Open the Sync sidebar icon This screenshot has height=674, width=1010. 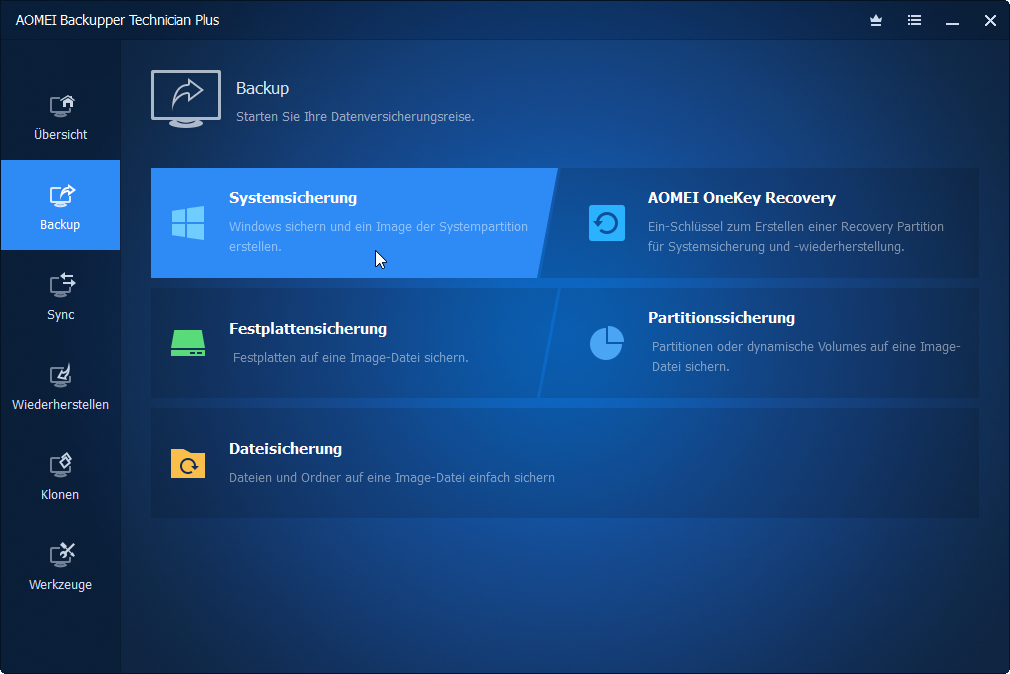[x=62, y=285]
